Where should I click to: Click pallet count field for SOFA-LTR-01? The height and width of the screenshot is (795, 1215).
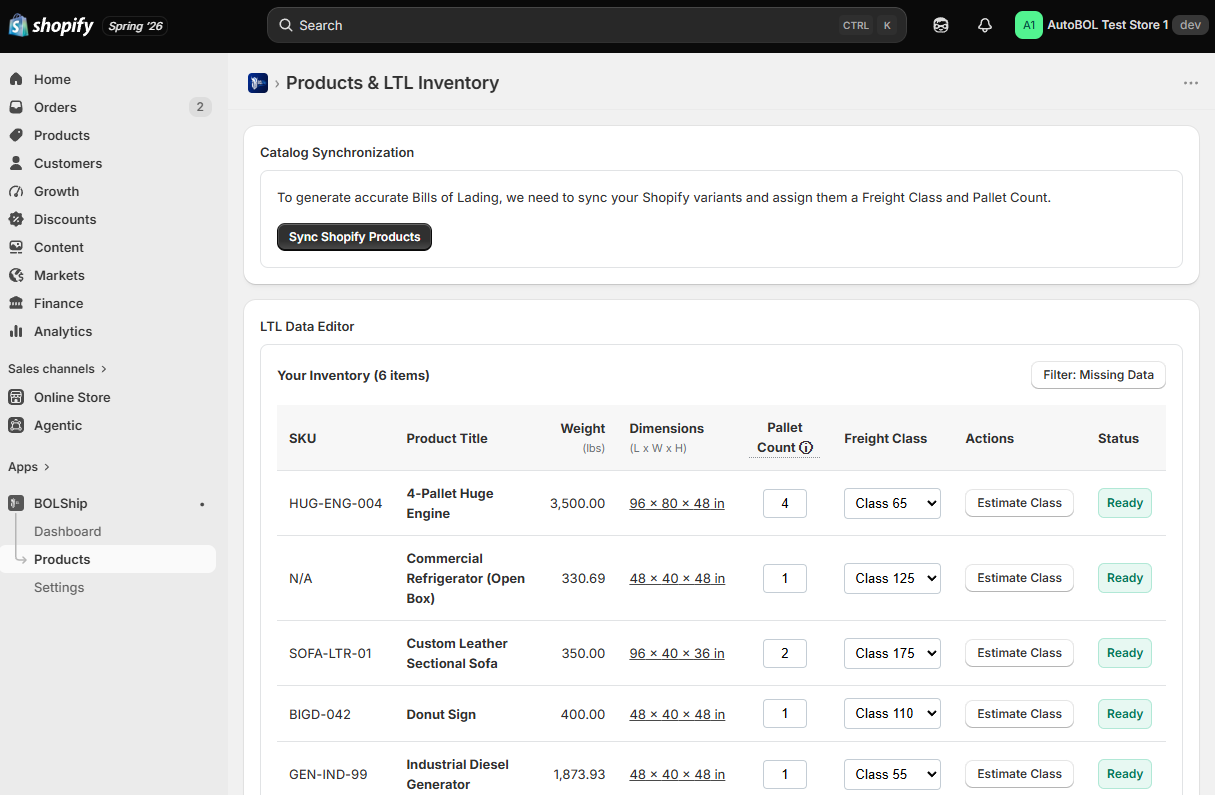point(785,653)
